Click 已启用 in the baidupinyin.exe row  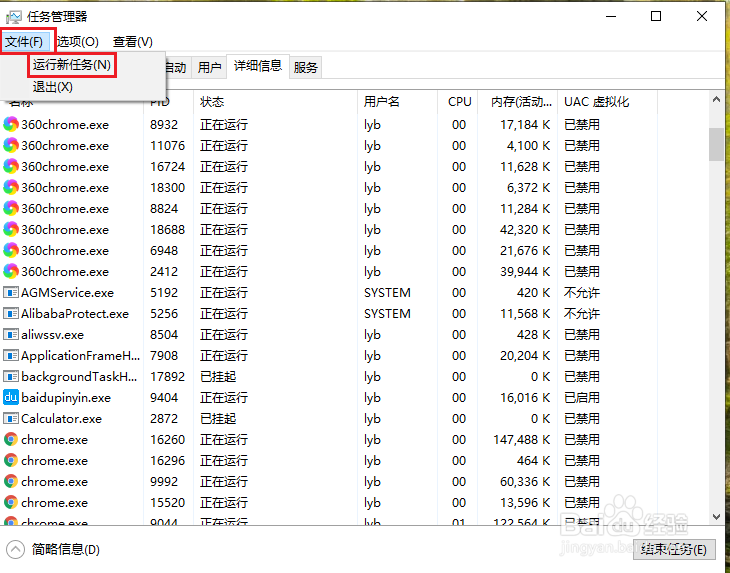coord(581,398)
